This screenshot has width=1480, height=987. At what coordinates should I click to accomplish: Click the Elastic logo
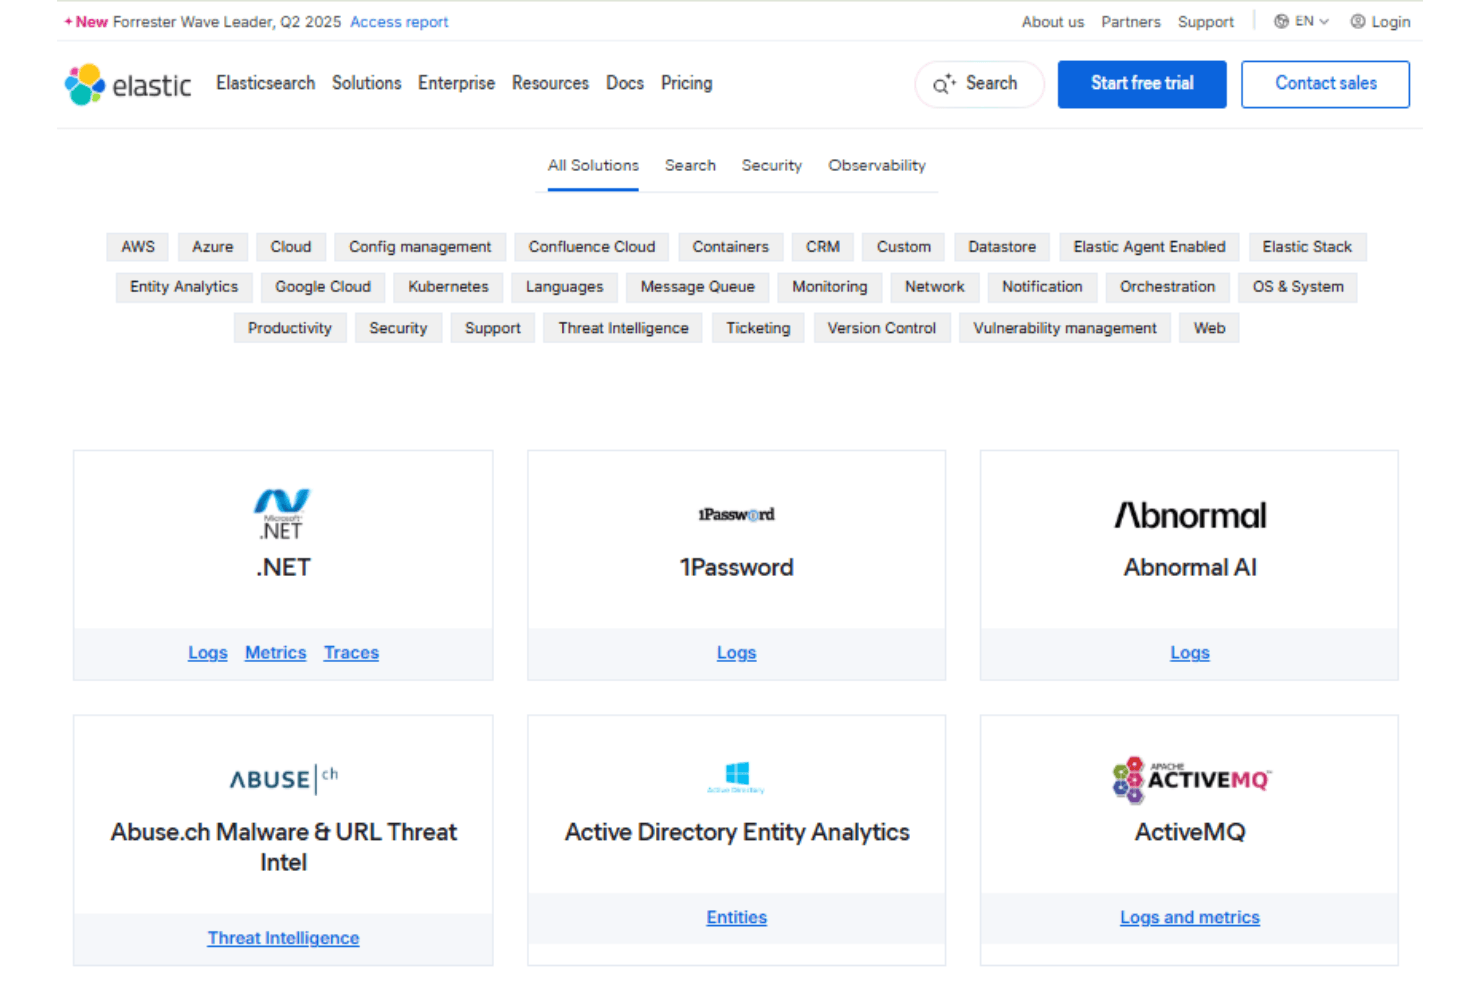click(x=128, y=85)
